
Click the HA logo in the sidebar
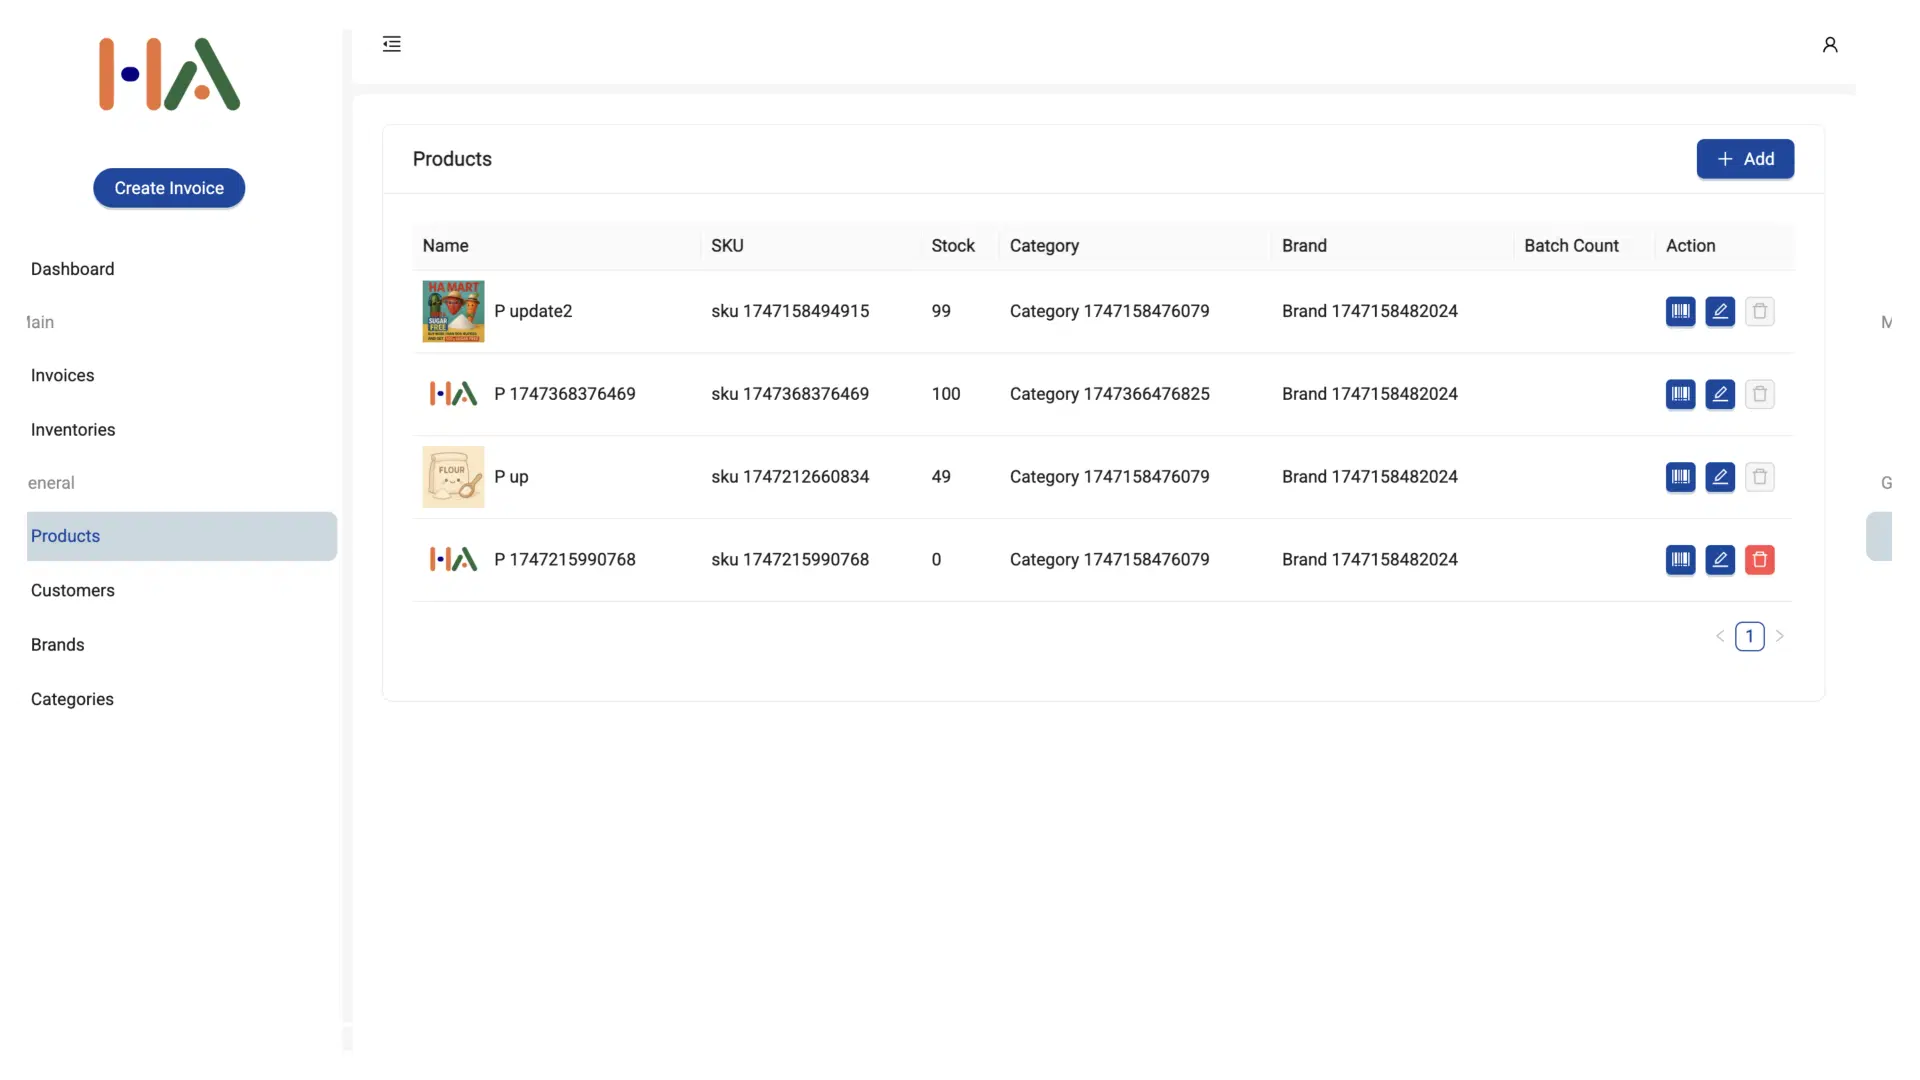tap(168, 73)
